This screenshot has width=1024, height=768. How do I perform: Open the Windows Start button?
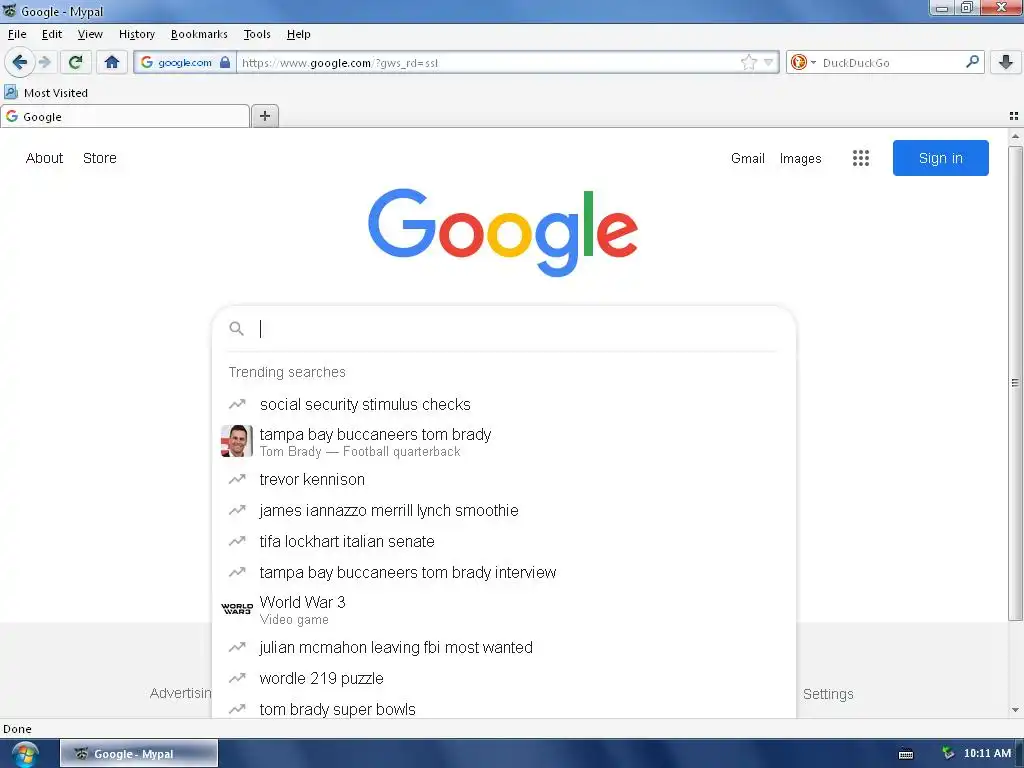click(24, 754)
